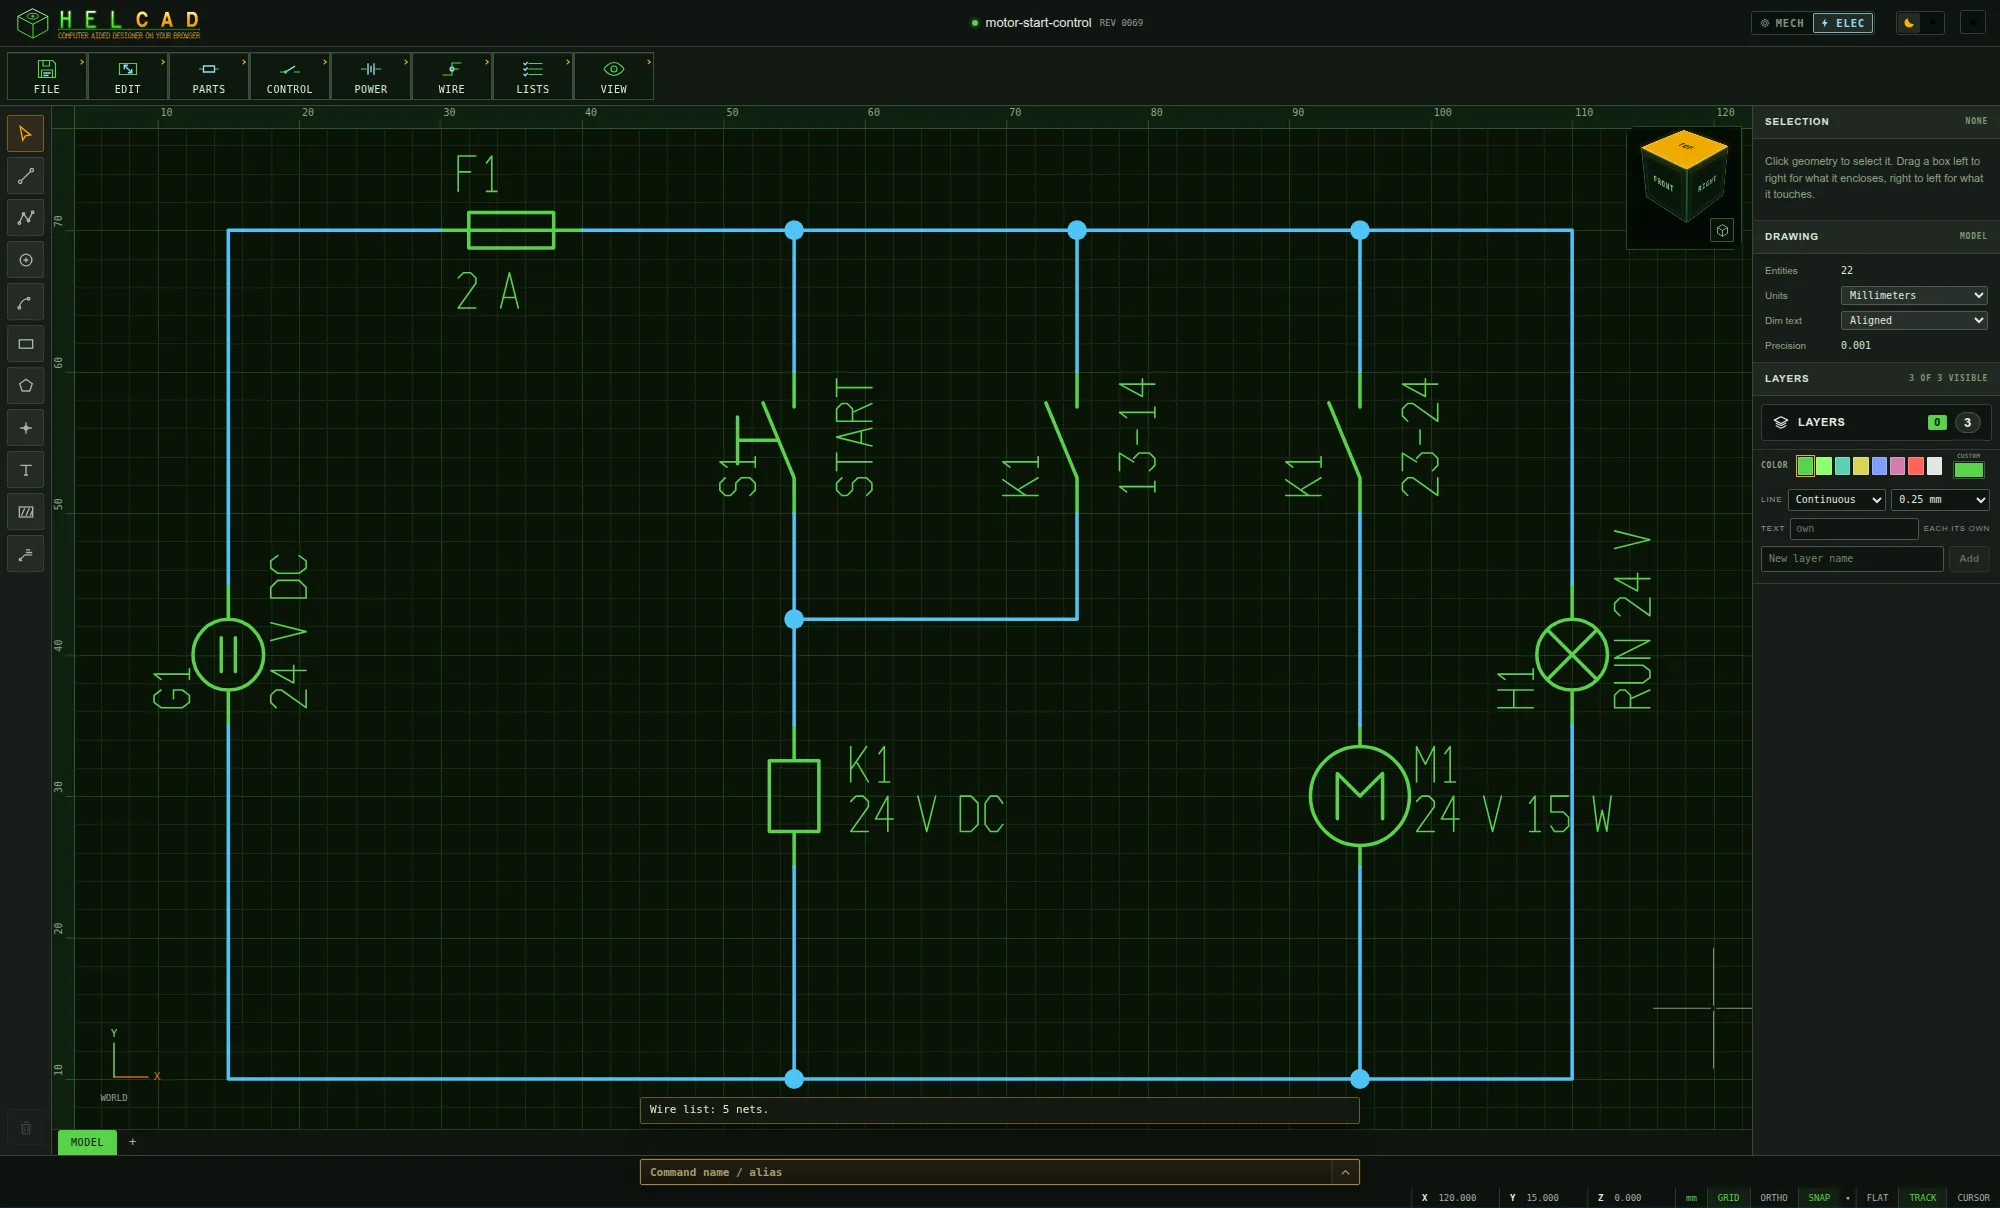Click the view cube home icon

click(x=1722, y=231)
